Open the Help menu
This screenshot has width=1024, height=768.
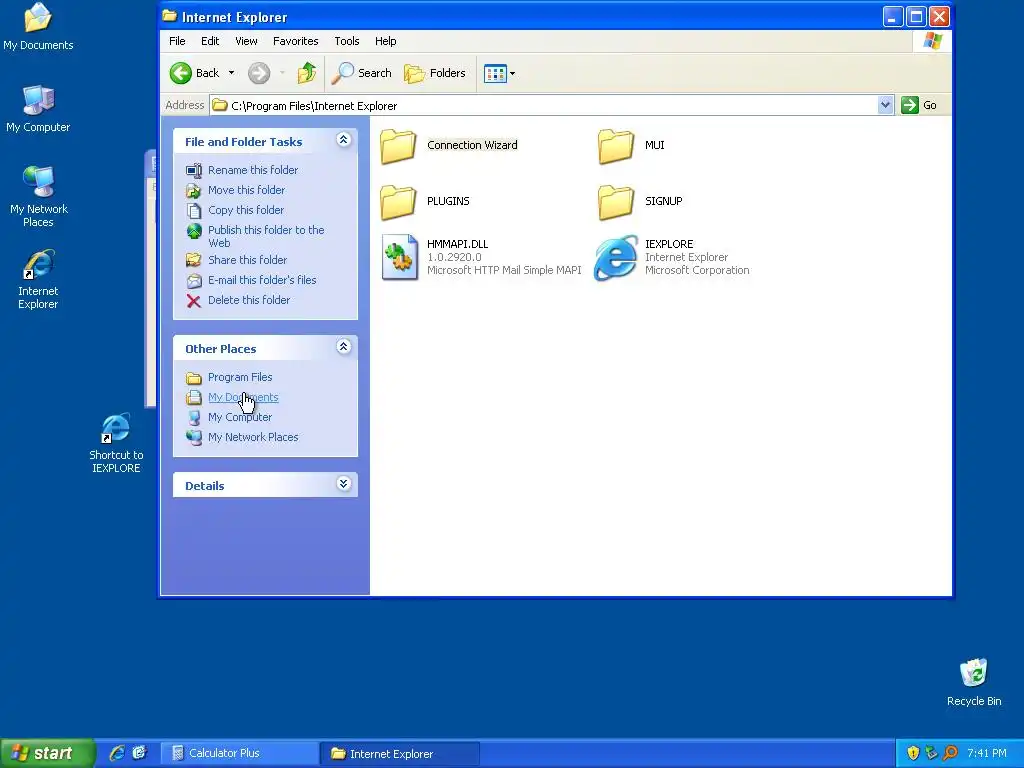pos(385,41)
